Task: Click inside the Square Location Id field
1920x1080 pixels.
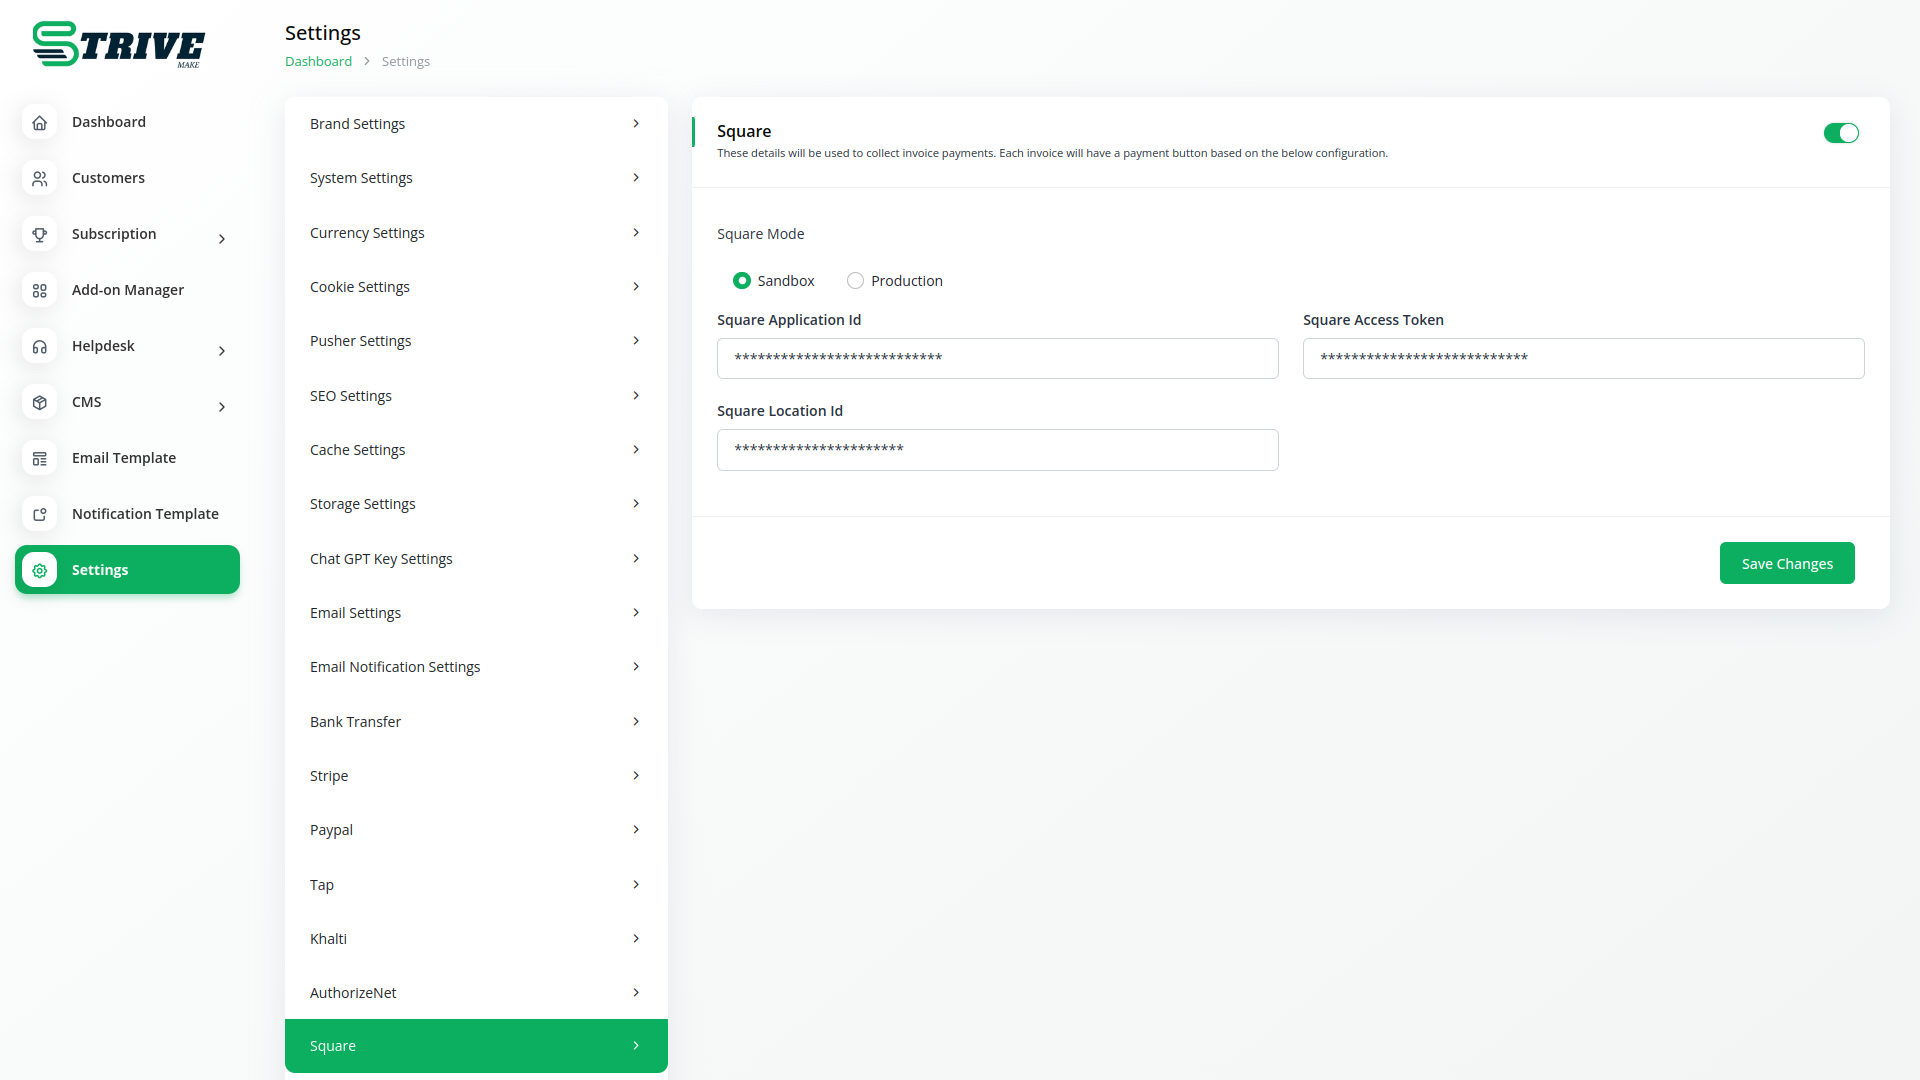Action: [997, 450]
